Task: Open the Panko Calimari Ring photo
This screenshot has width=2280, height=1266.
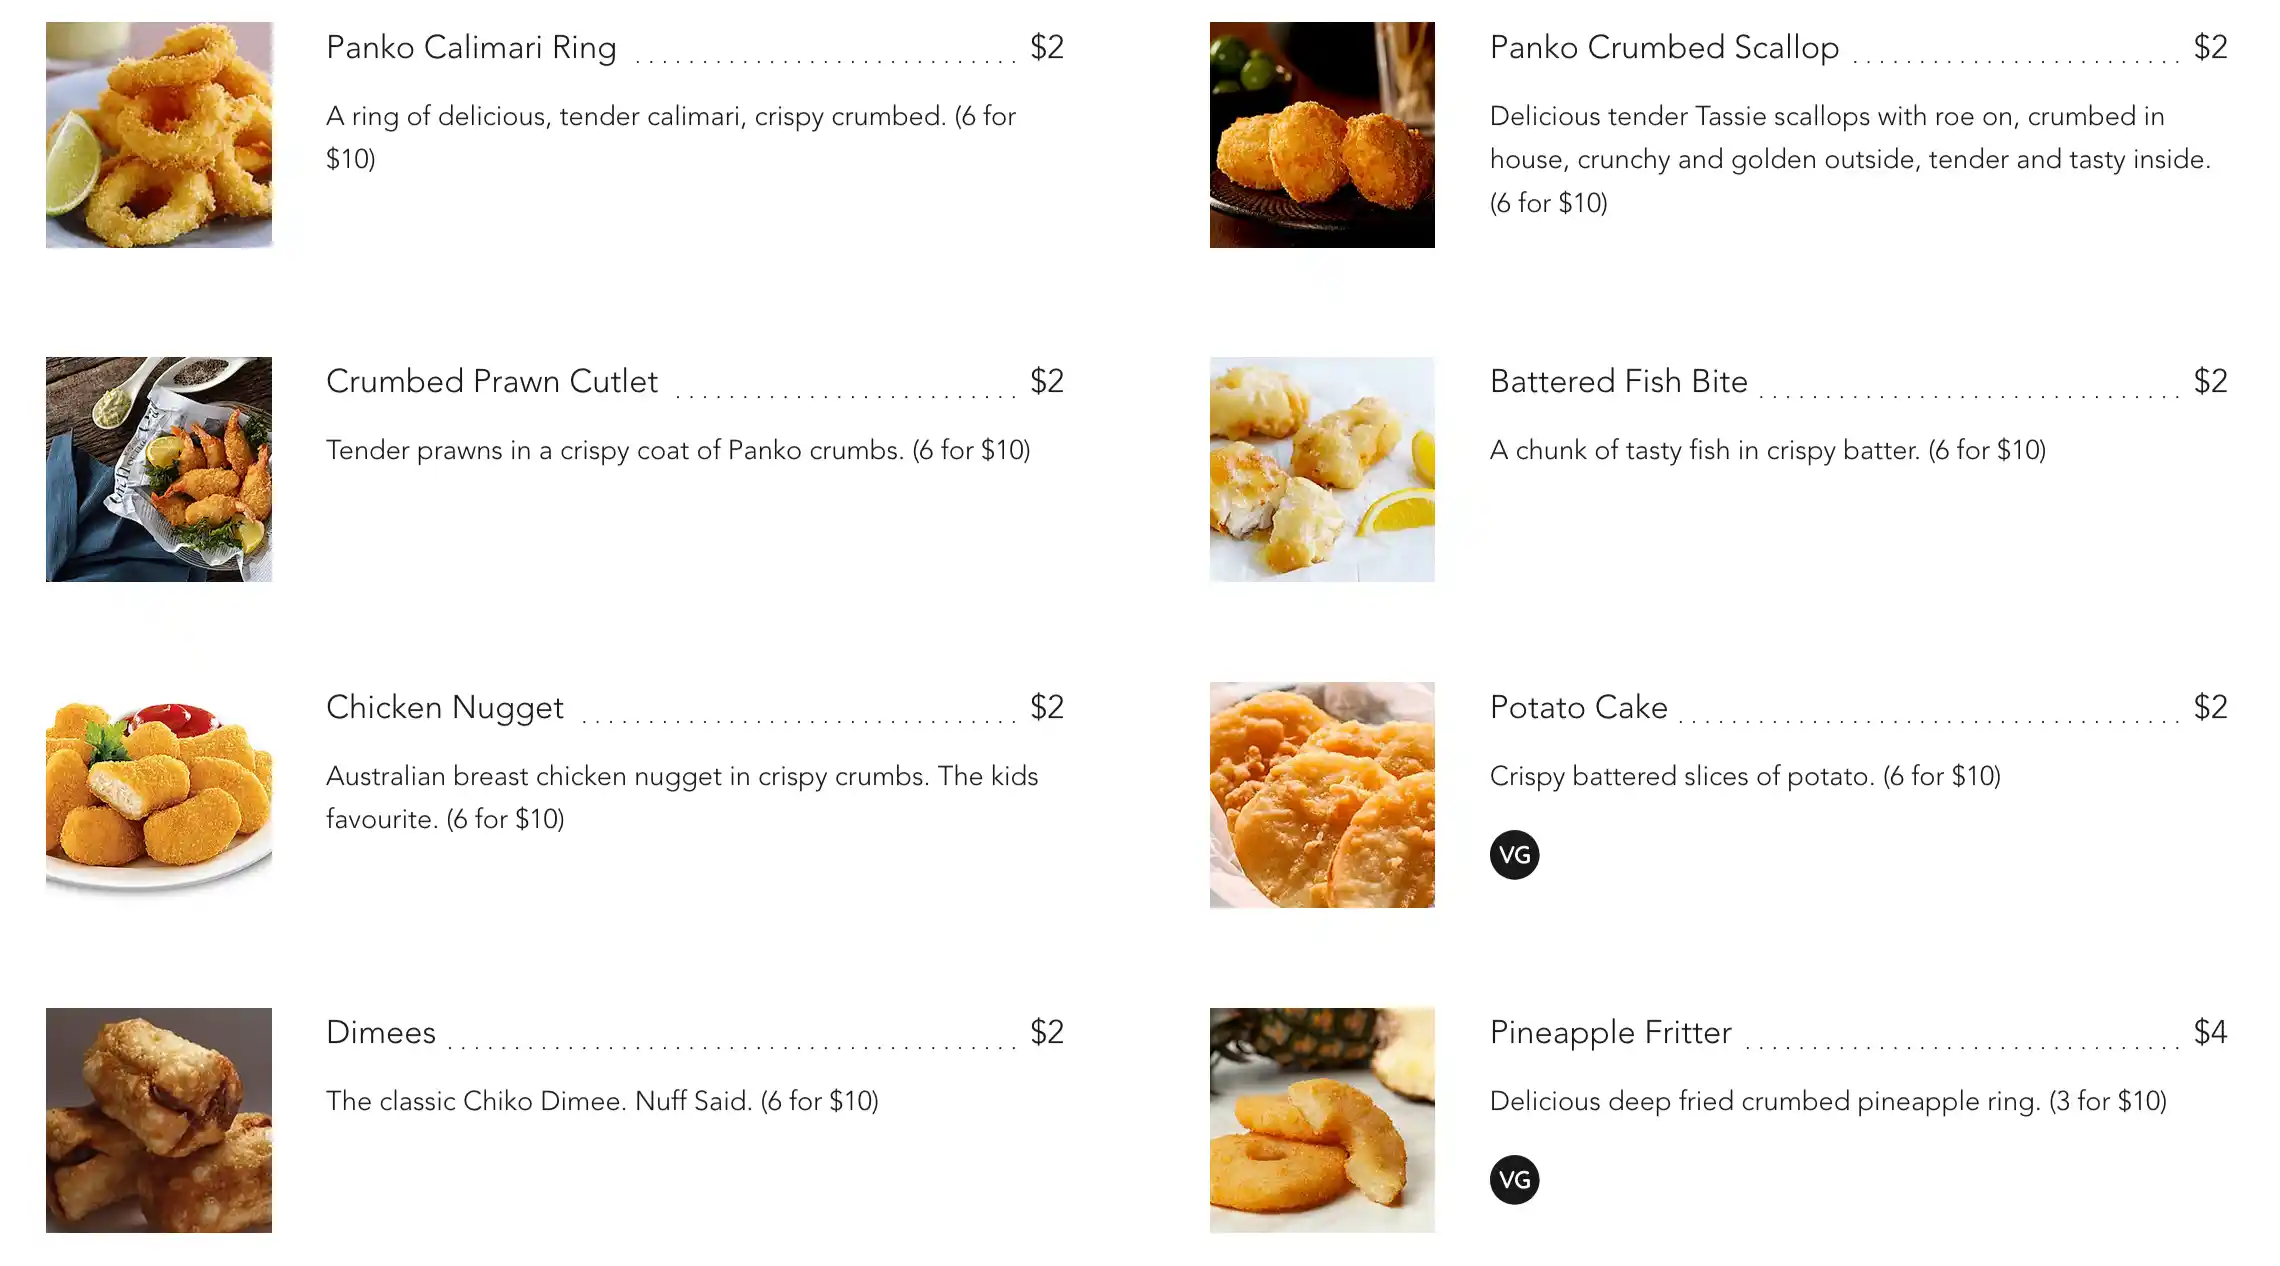Action: [159, 135]
